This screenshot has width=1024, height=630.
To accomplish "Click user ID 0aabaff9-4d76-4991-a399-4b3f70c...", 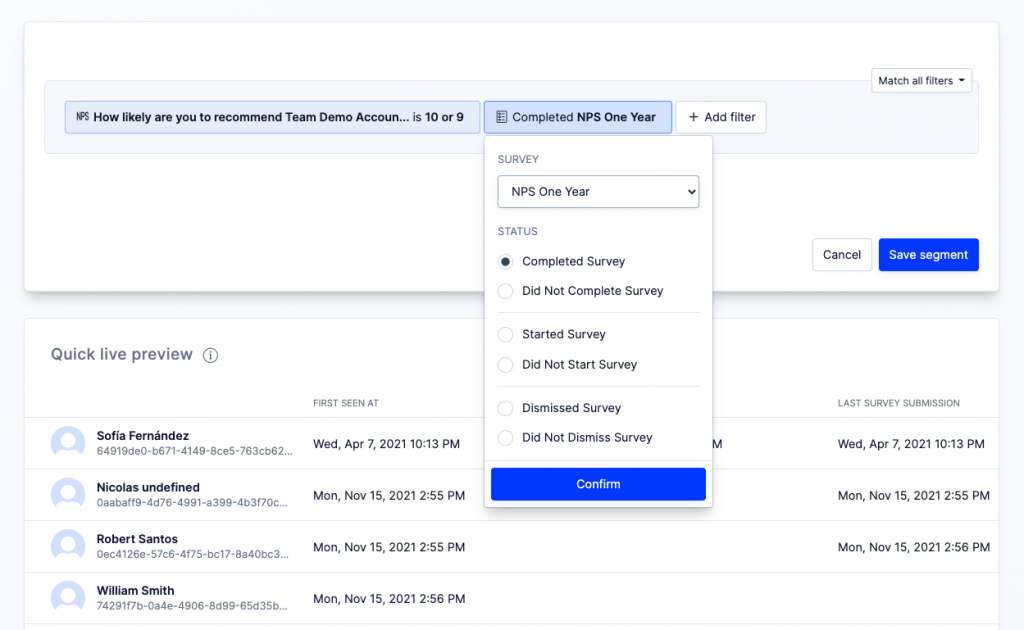I will 192,503.
